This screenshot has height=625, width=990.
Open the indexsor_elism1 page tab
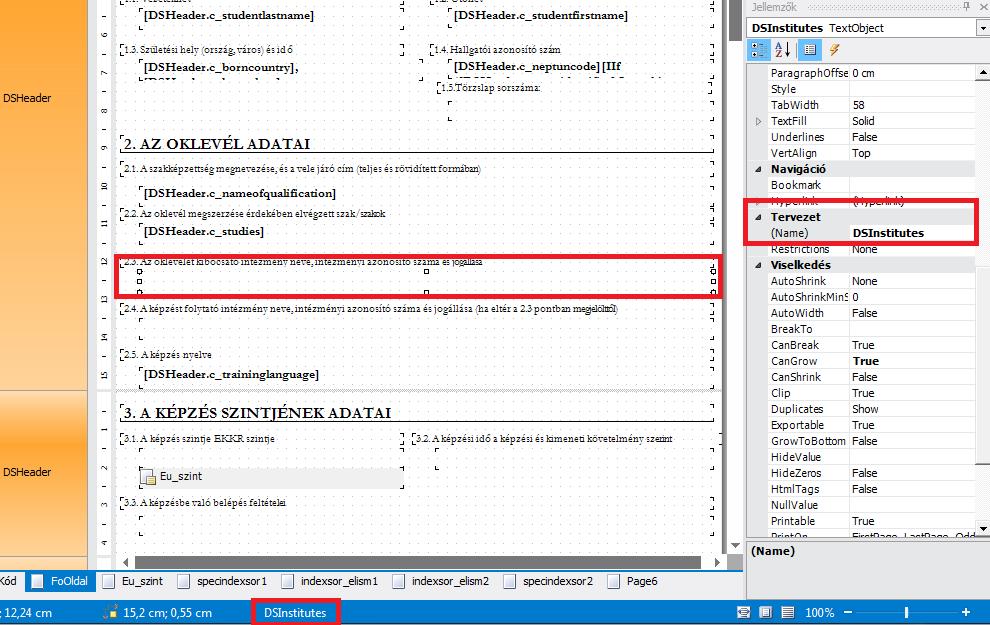point(330,581)
